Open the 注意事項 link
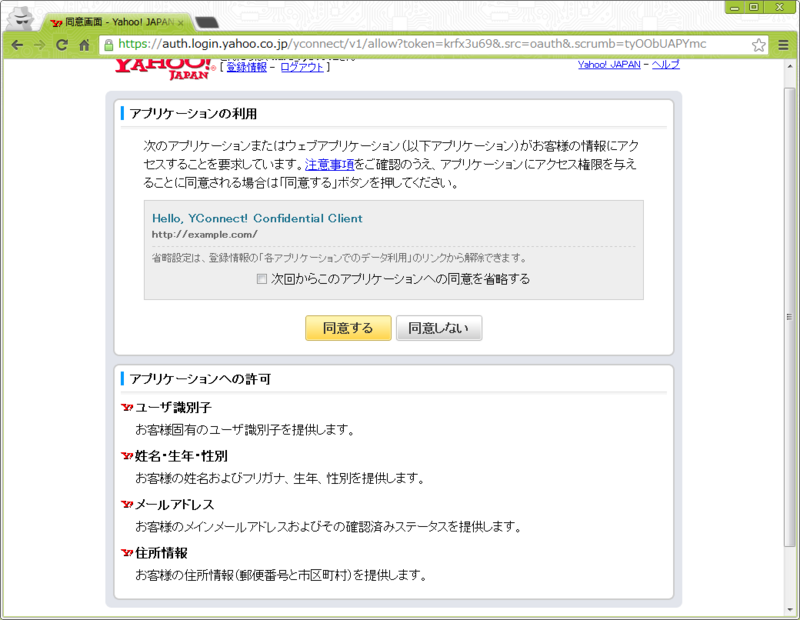 tap(329, 164)
